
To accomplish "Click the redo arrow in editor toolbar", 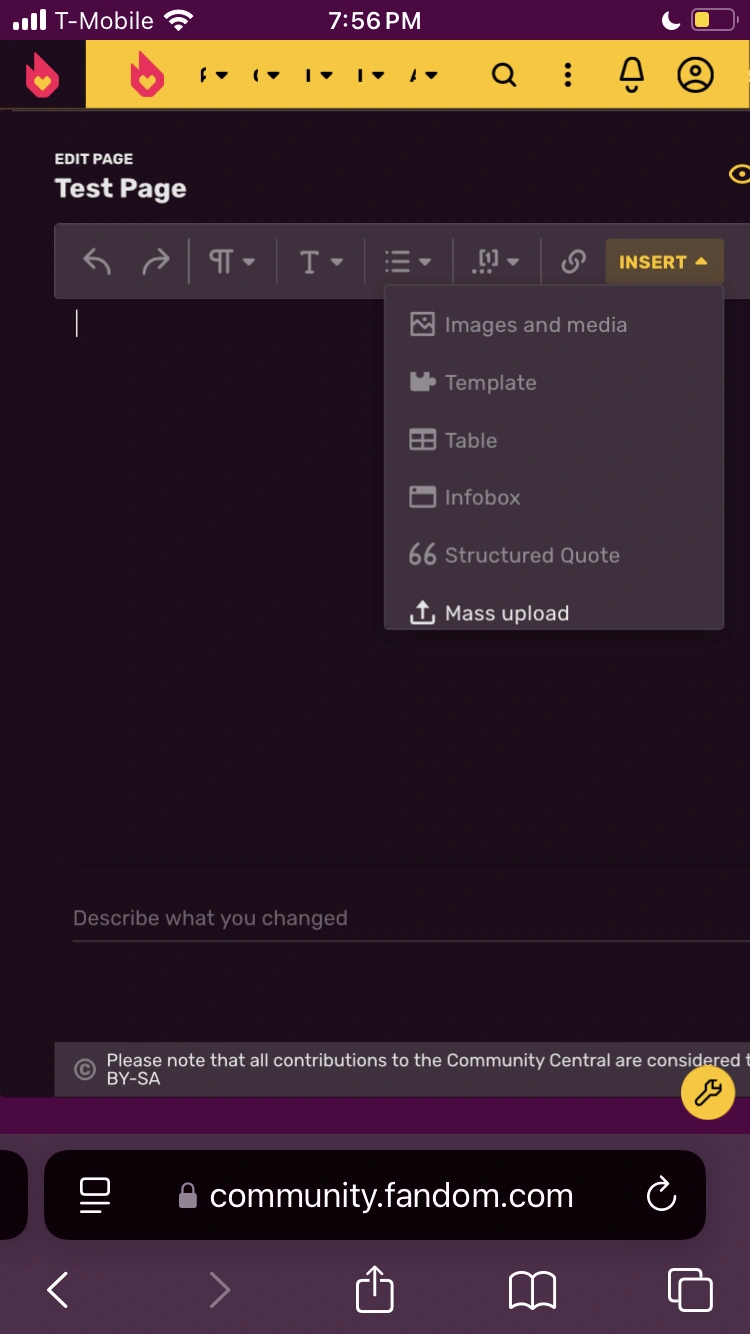I will coord(156,262).
